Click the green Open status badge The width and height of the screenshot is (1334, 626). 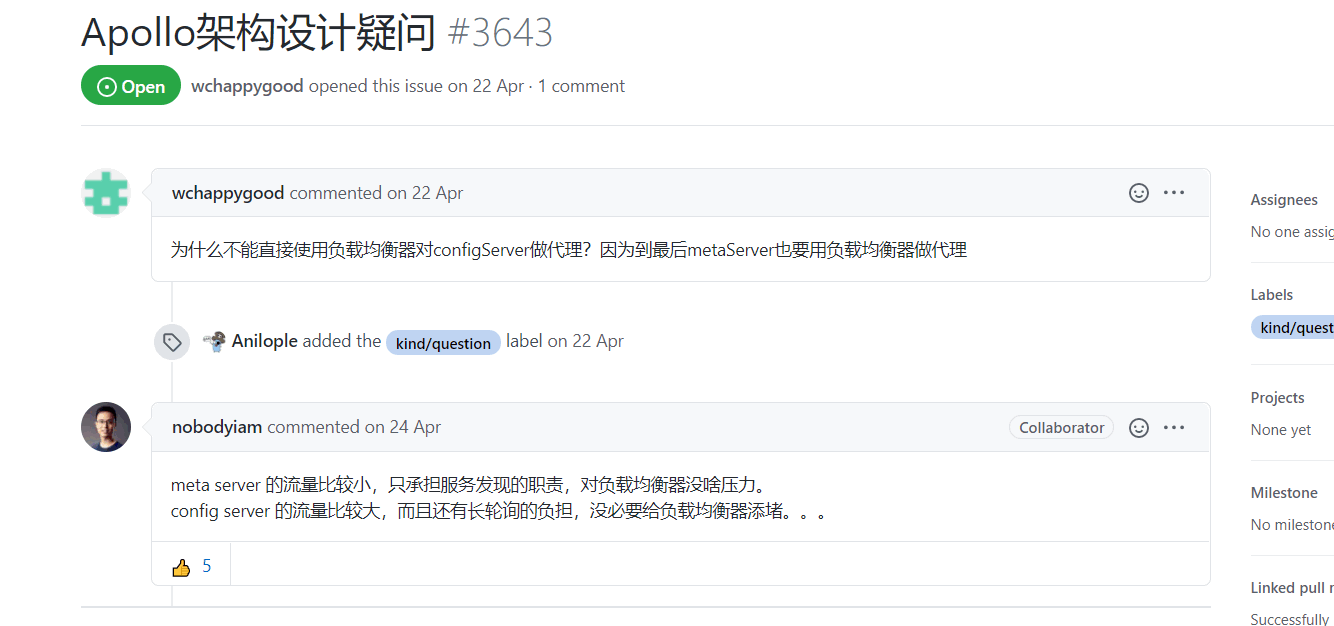131,86
